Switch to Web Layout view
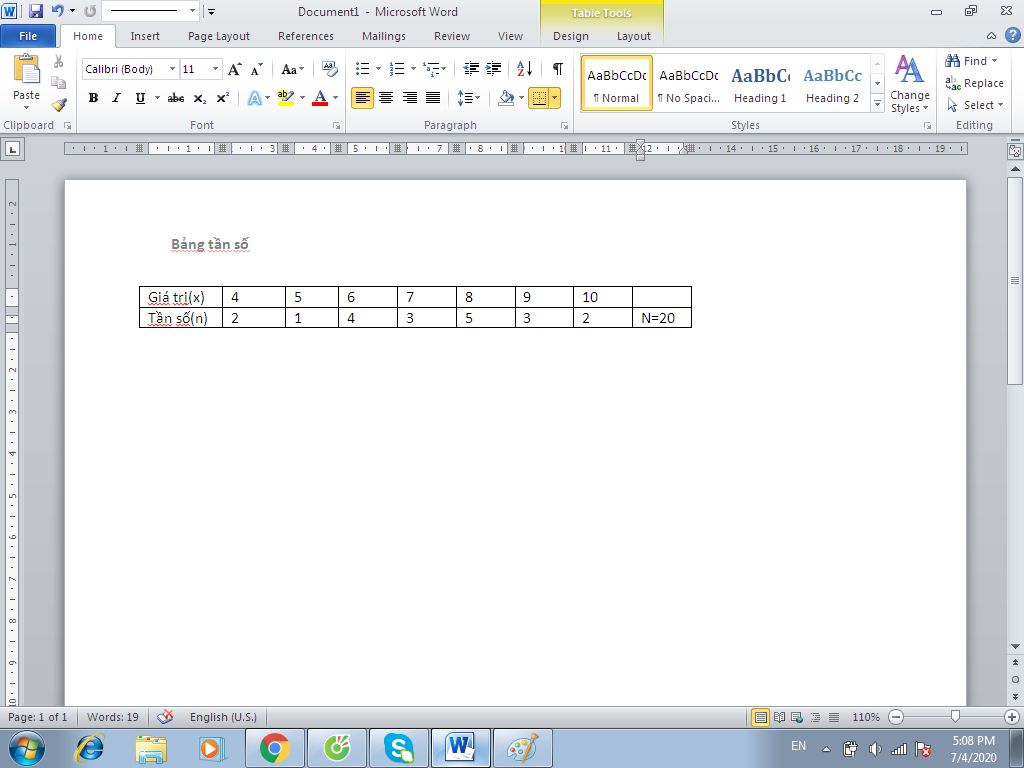 (x=797, y=717)
